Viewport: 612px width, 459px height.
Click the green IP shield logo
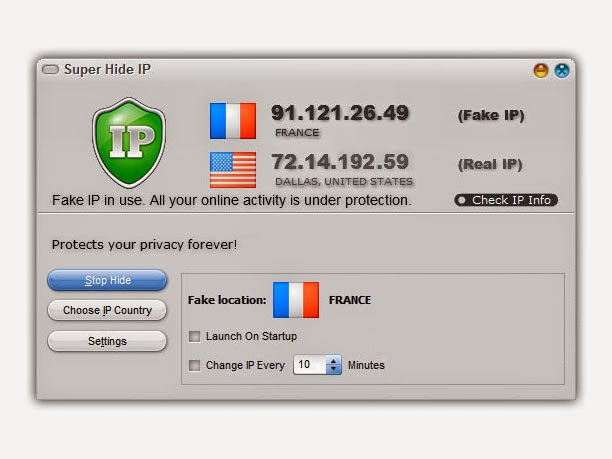129,142
